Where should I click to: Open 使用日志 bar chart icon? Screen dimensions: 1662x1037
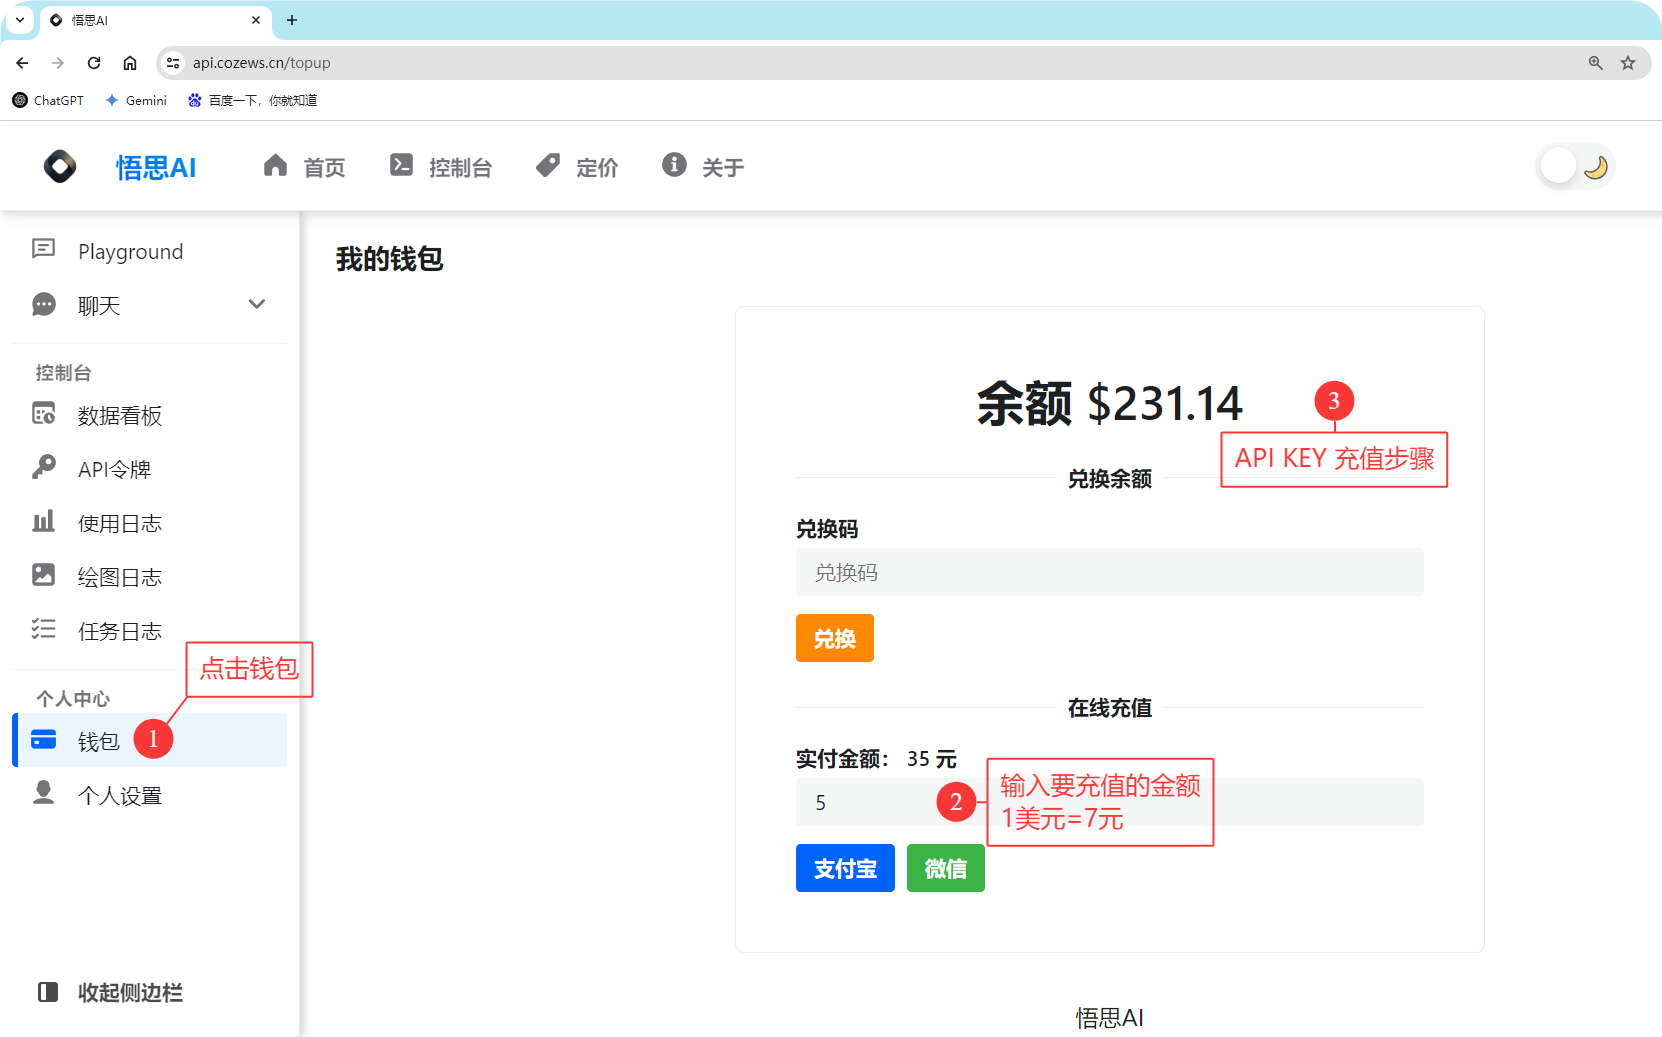click(x=44, y=521)
